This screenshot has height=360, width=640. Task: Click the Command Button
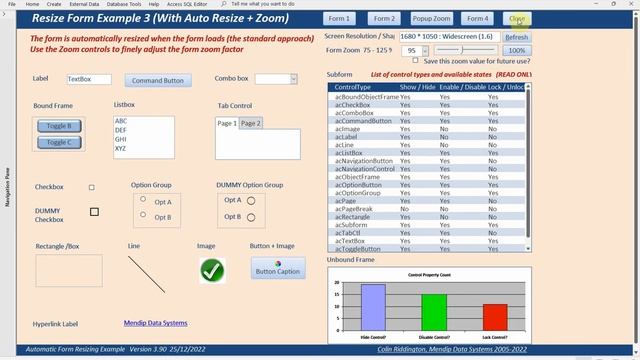[x=158, y=80]
